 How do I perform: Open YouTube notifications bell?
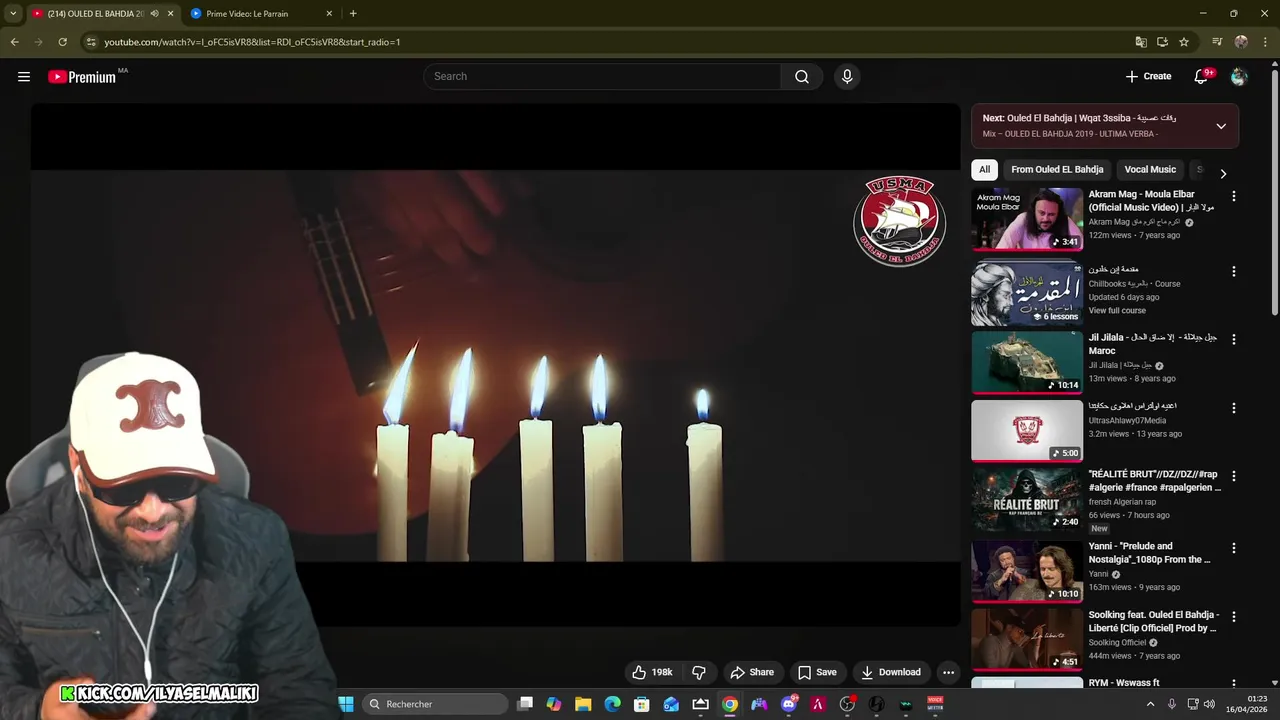coord(1203,76)
